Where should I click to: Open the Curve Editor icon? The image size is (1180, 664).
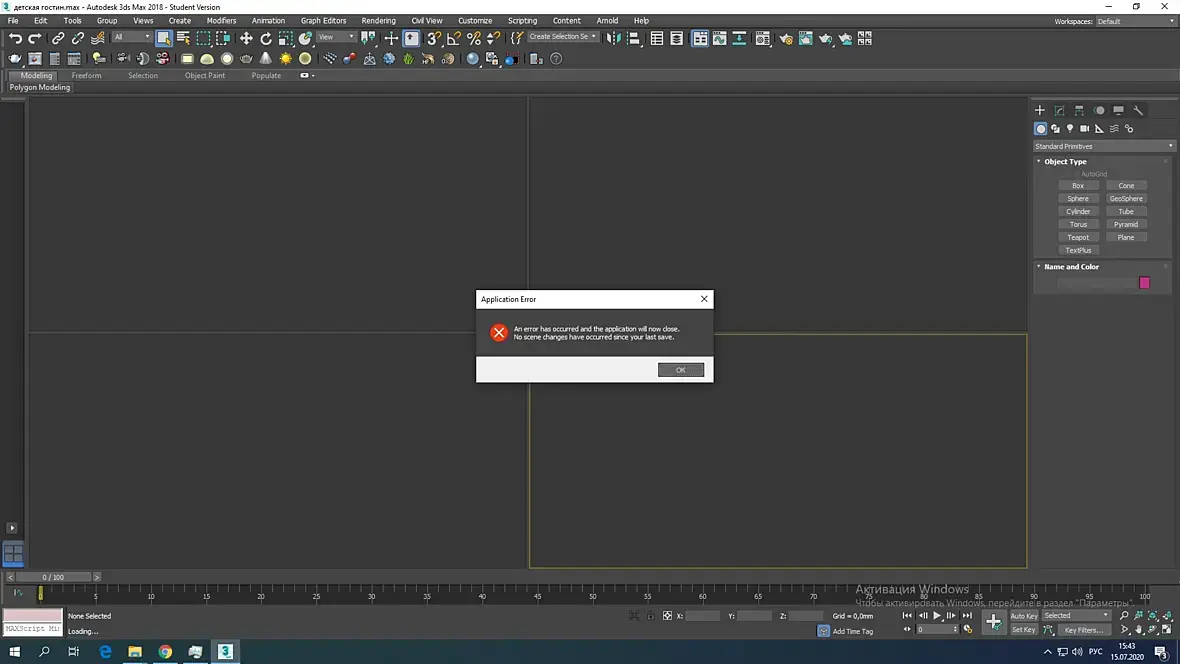(x=719, y=38)
